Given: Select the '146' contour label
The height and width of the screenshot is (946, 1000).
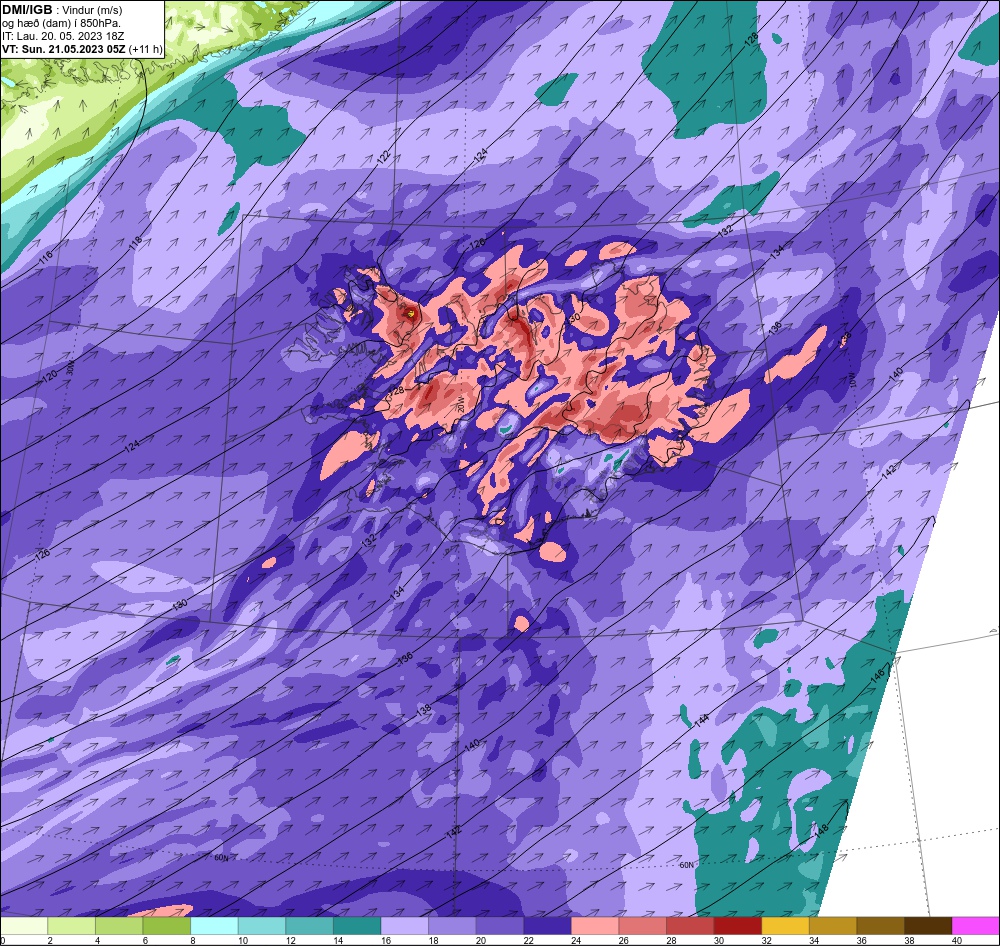Looking at the screenshot, I should point(878,676).
